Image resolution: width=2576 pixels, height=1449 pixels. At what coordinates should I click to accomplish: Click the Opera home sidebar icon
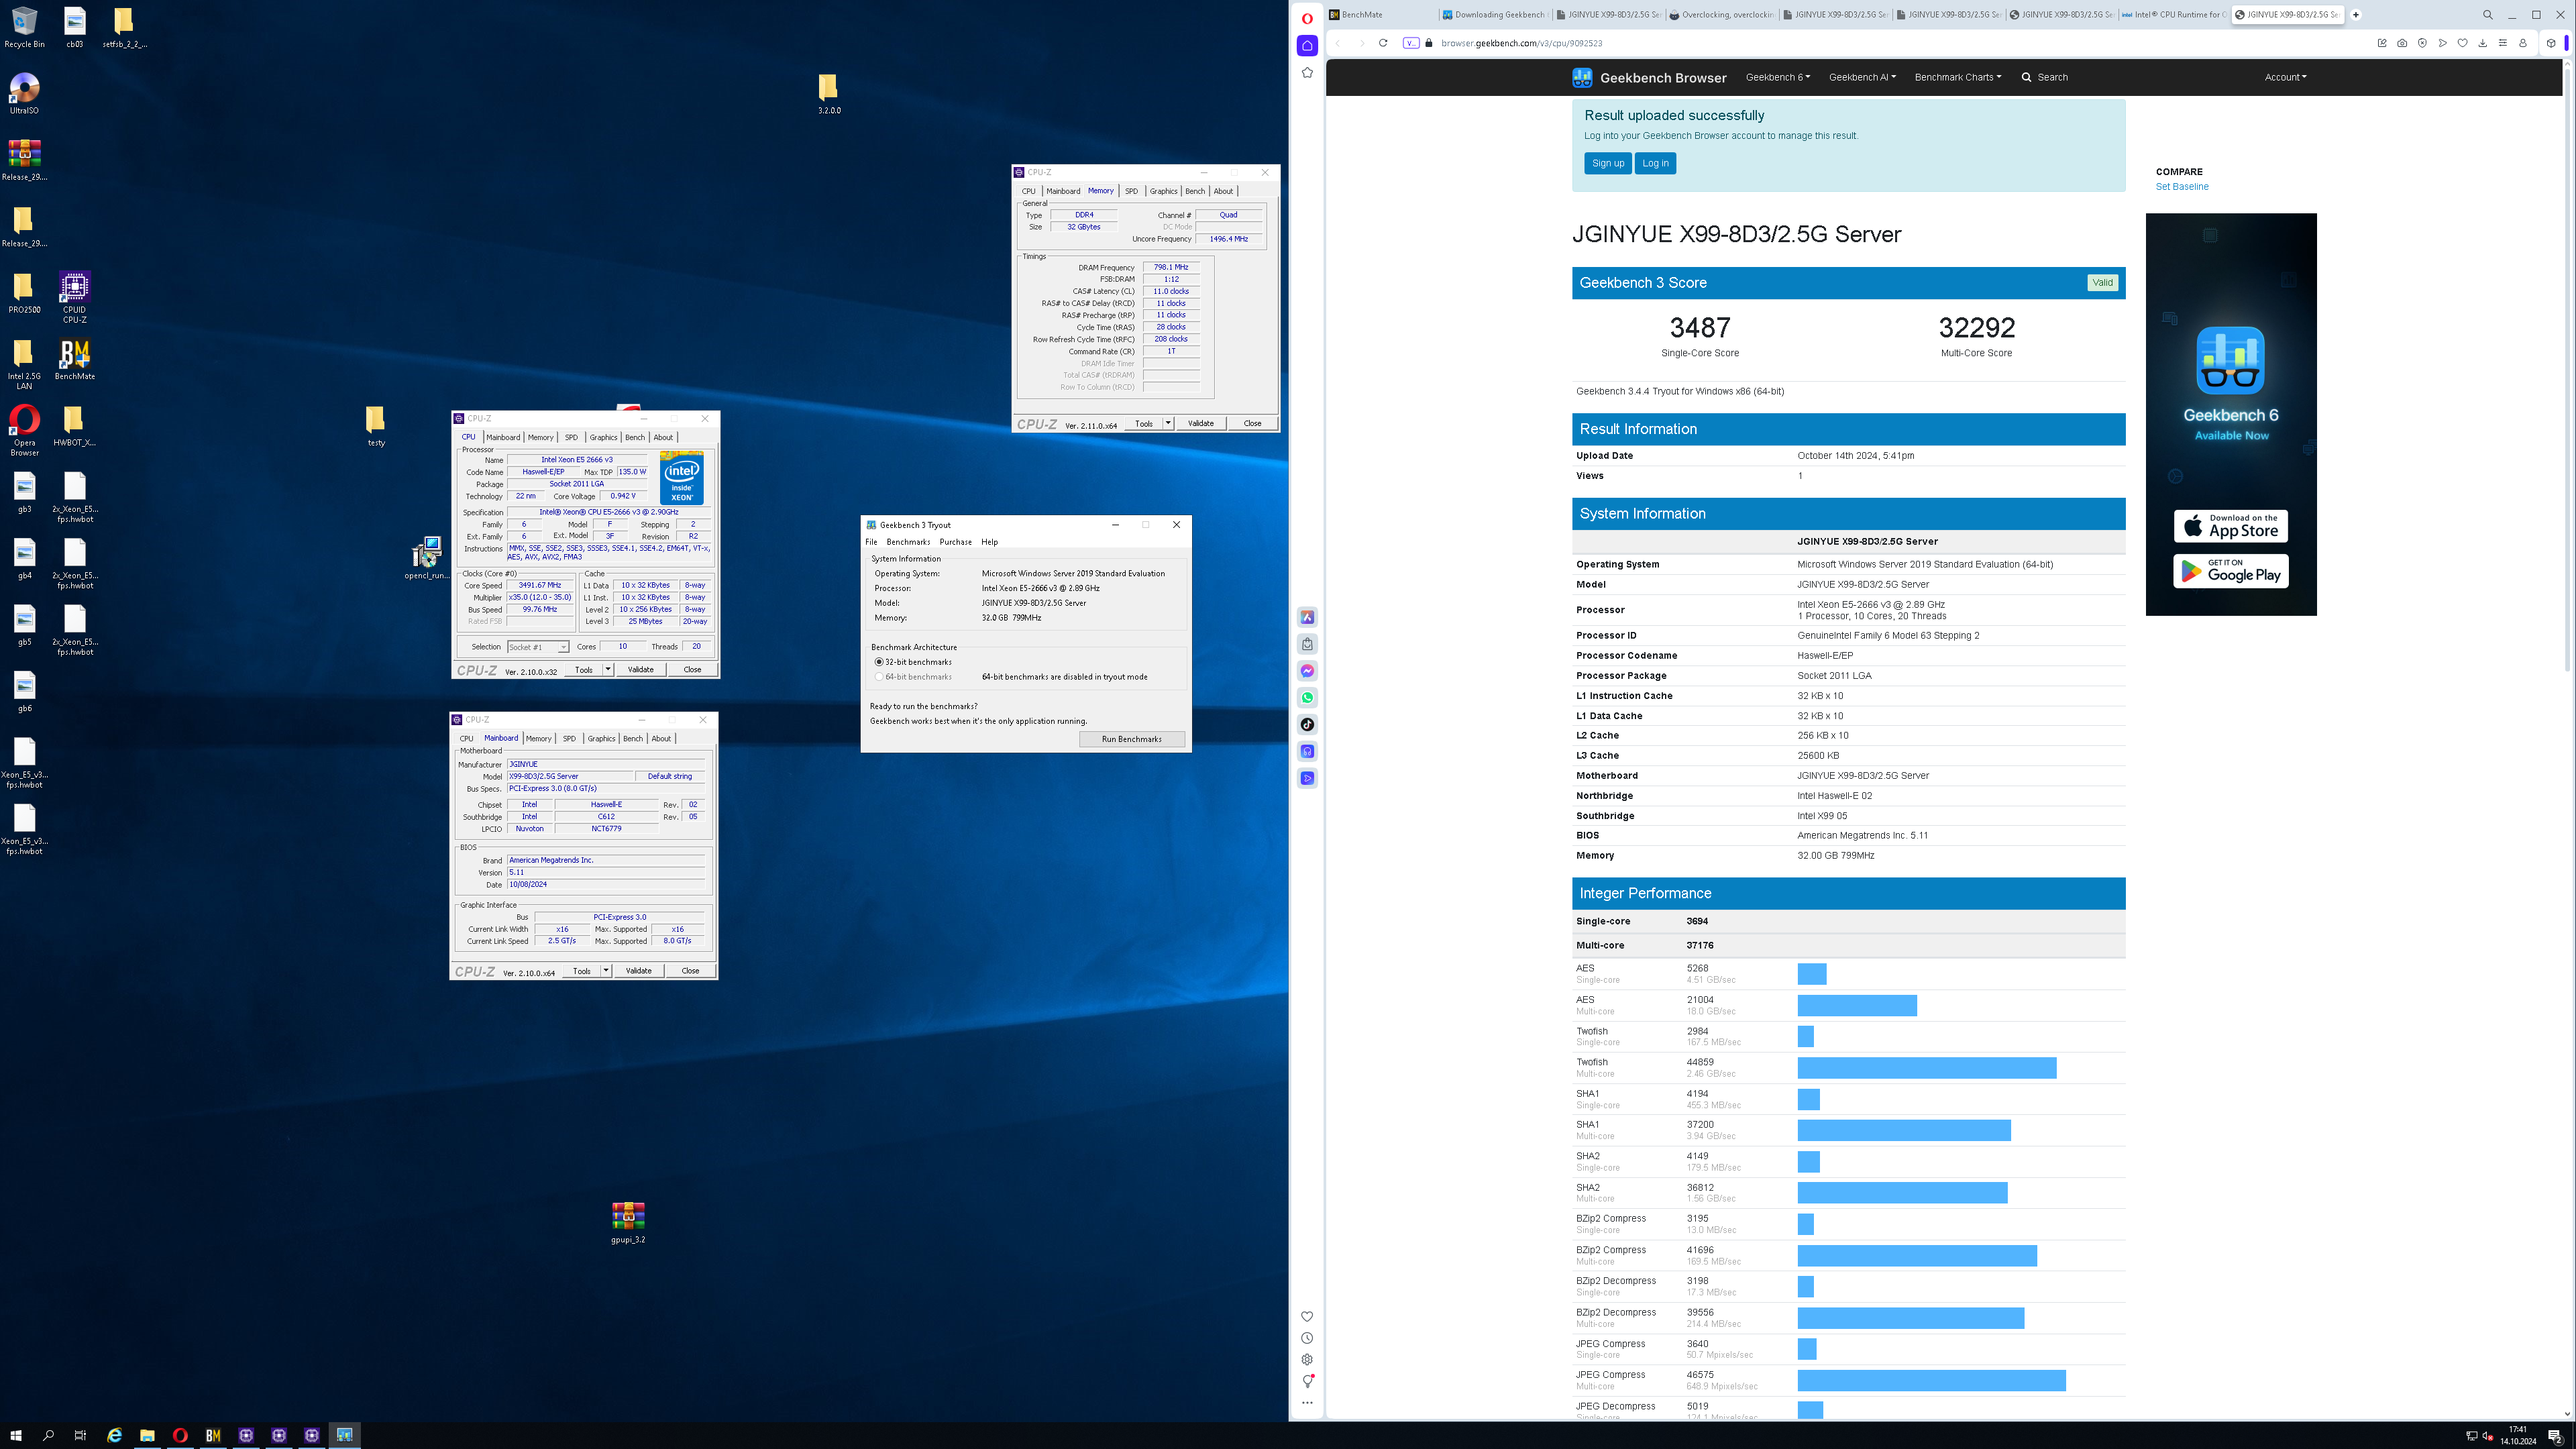point(1307,46)
